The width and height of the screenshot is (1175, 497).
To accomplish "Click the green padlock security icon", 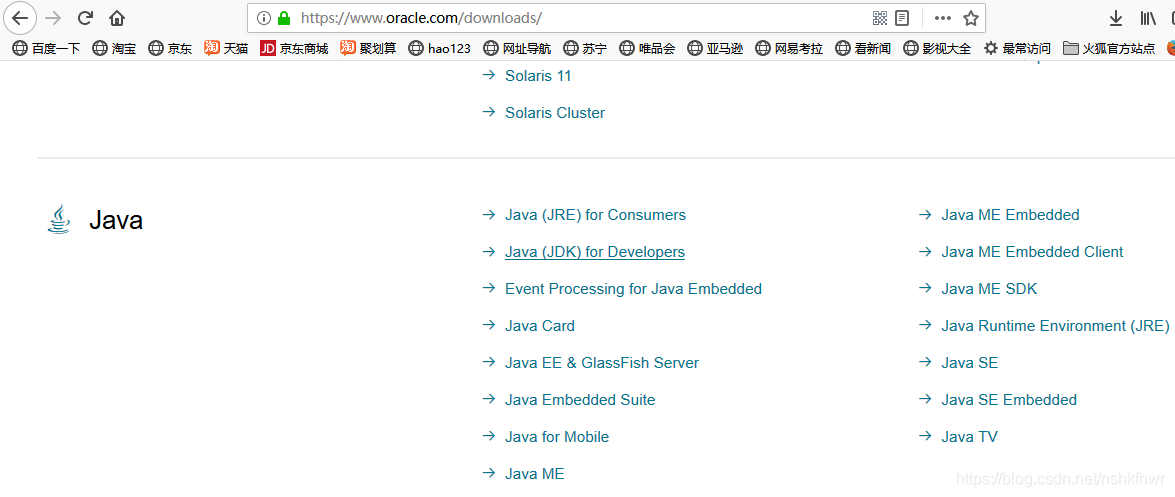I will point(283,17).
